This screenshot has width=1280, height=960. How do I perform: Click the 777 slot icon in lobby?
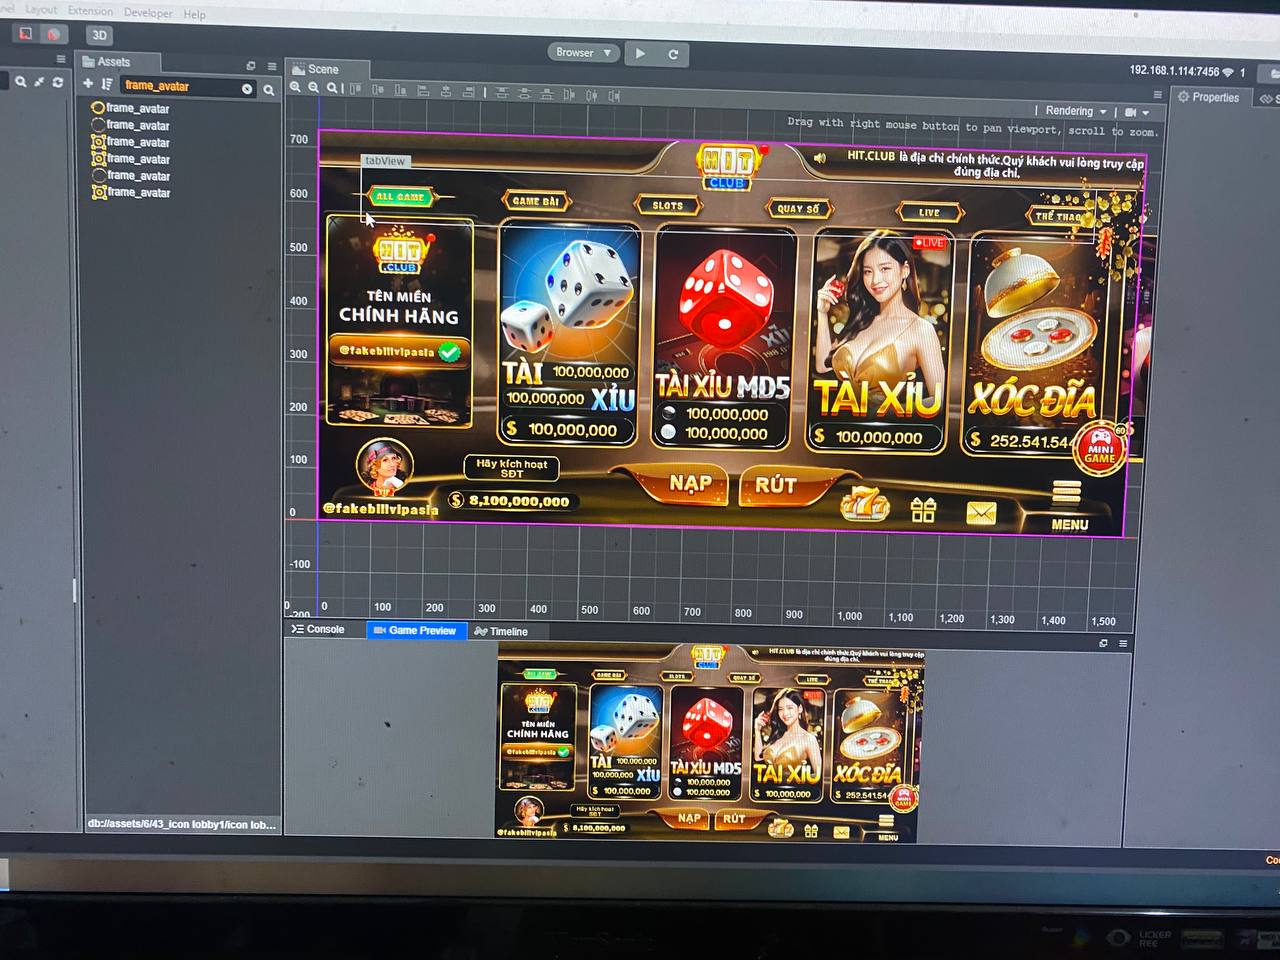[864, 503]
